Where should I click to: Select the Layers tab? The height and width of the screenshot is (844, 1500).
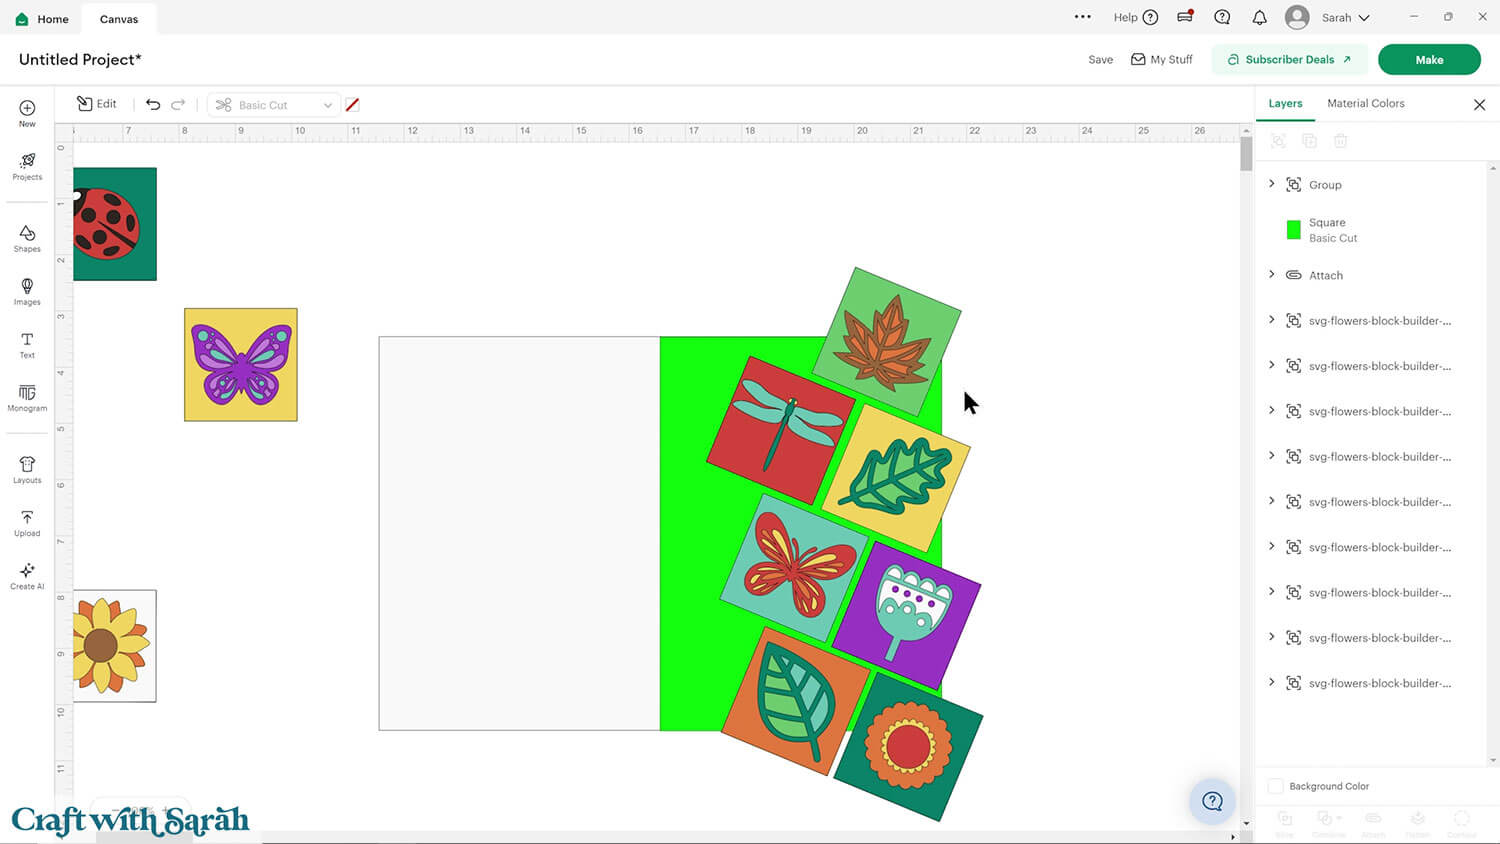click(1285, 103)
